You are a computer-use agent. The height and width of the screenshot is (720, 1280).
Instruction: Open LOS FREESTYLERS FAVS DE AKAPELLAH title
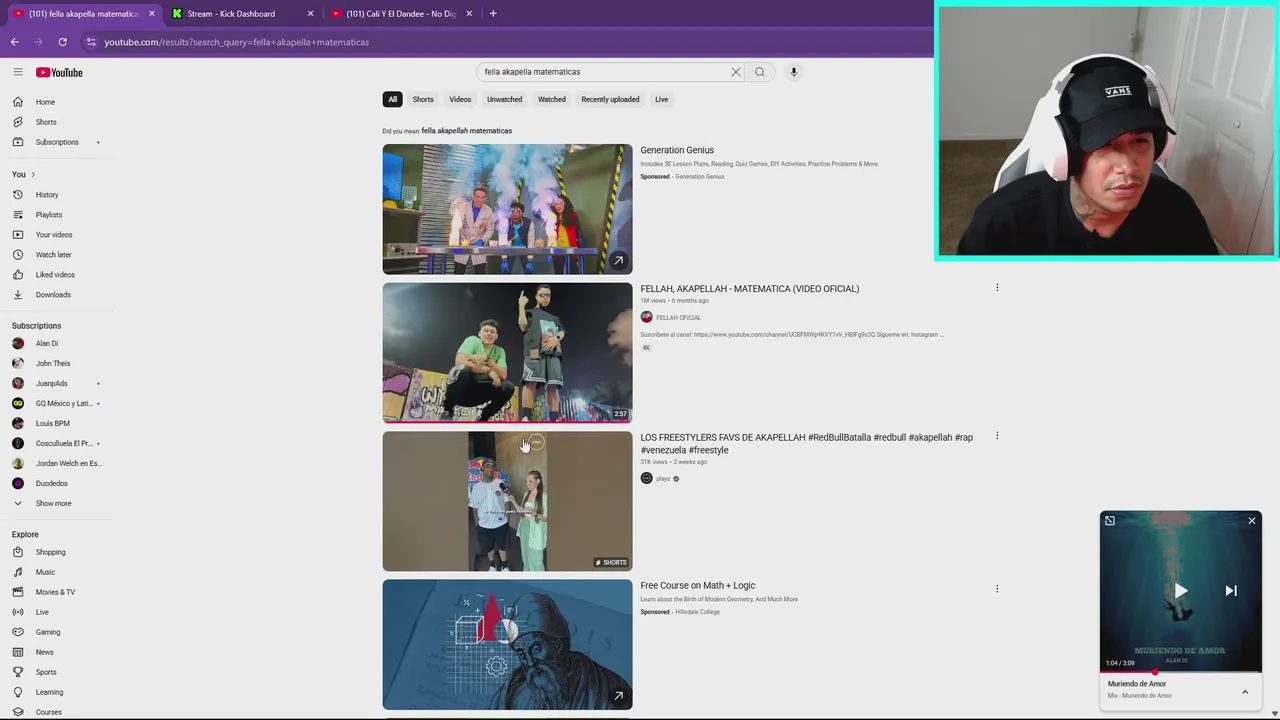tap(806, 443)
